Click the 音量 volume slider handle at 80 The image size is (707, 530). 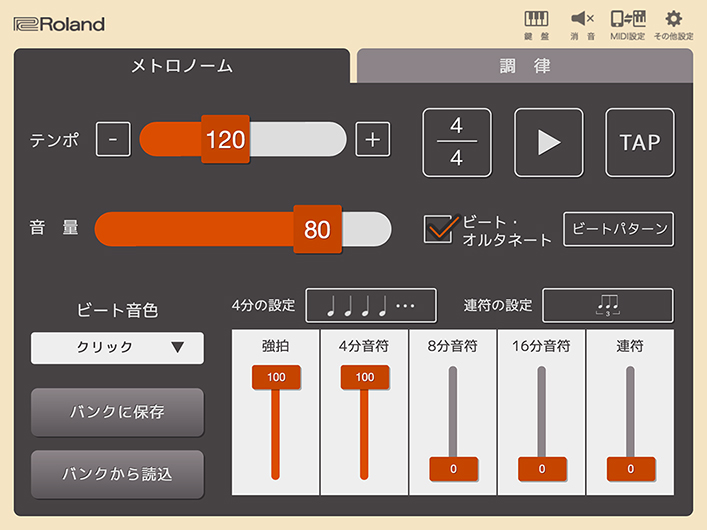click(317, 229)
